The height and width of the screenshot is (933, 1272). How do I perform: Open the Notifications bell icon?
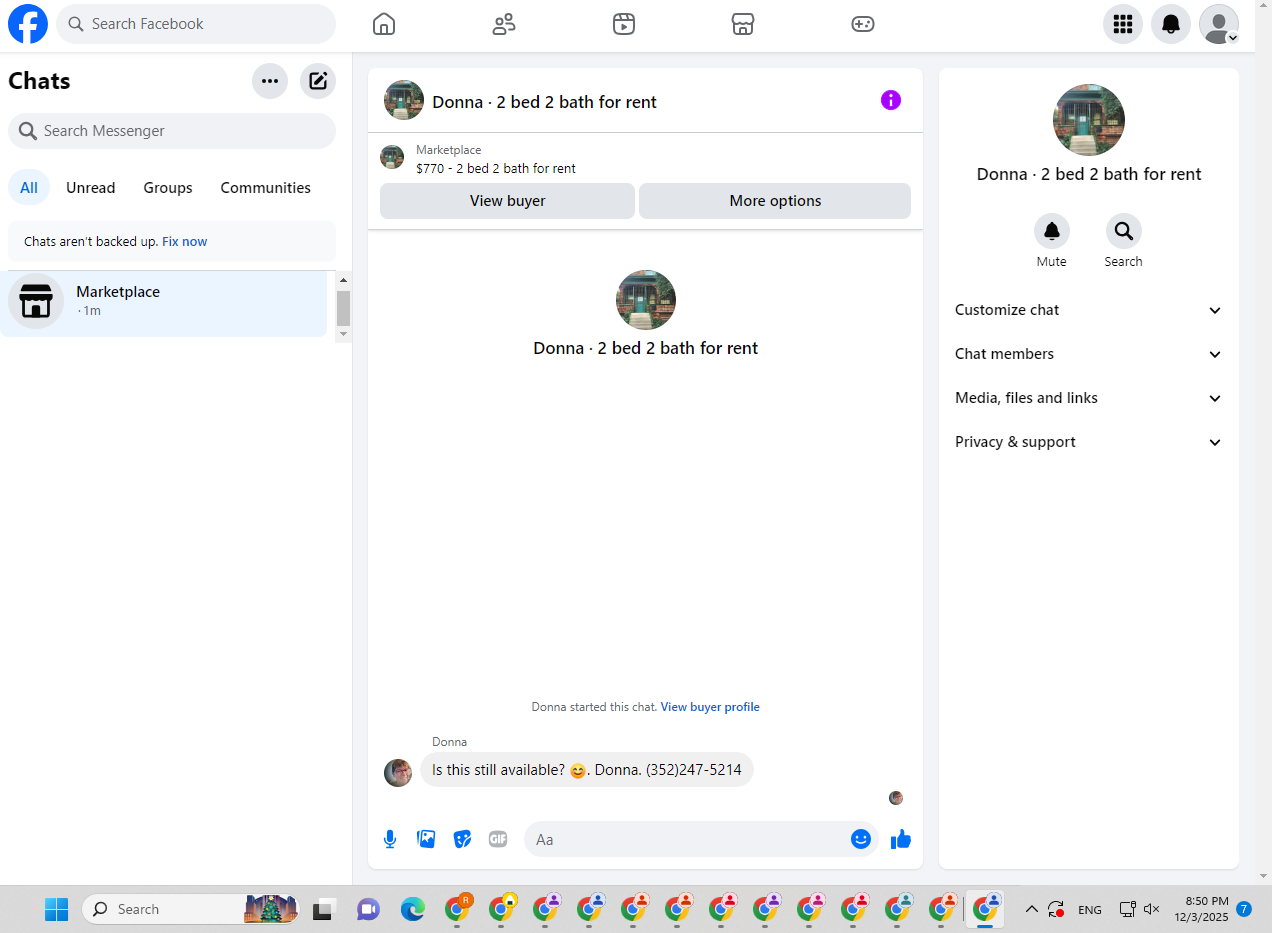click(x=1171, y=24)
